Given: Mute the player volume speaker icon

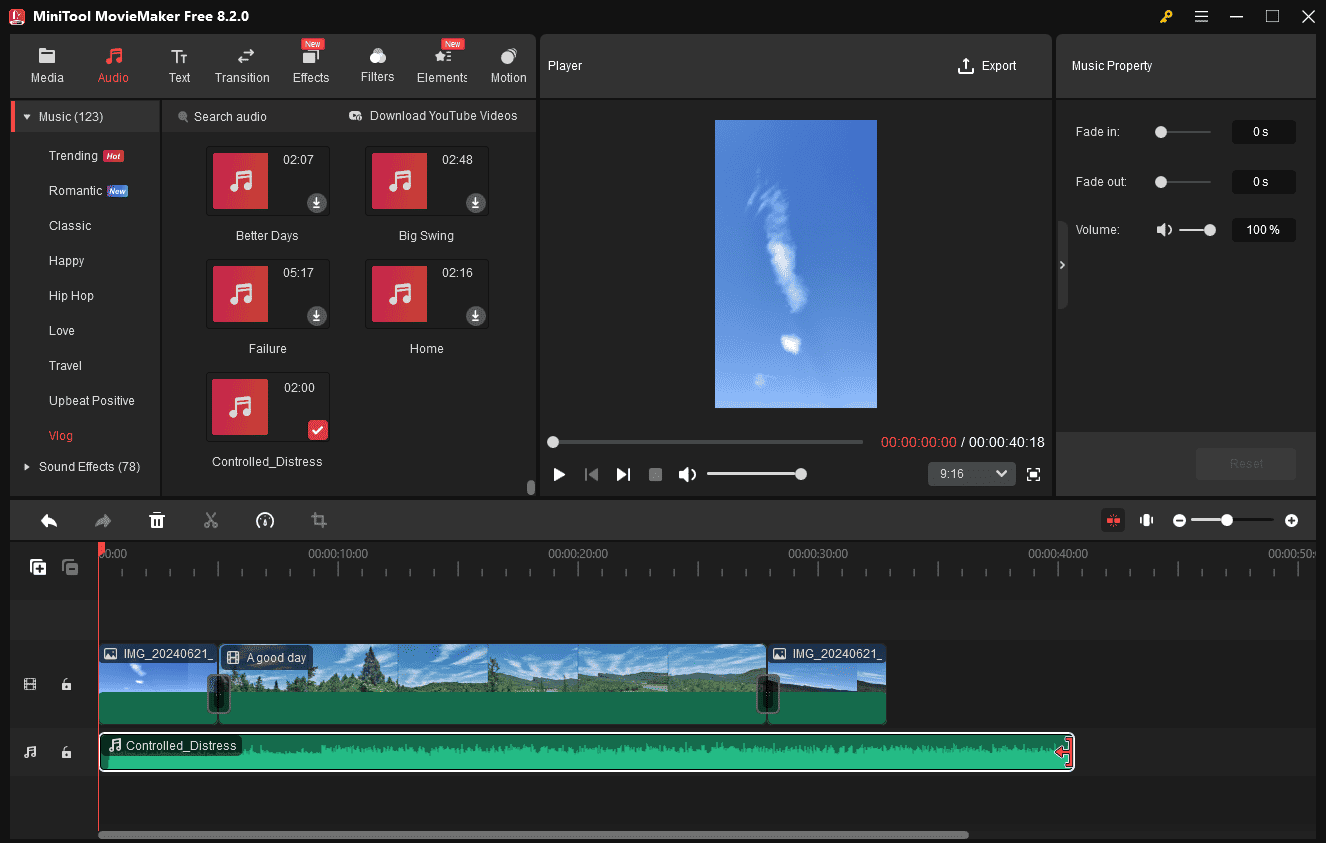Looking at the screenshot, I should click(x=687, y=474).
